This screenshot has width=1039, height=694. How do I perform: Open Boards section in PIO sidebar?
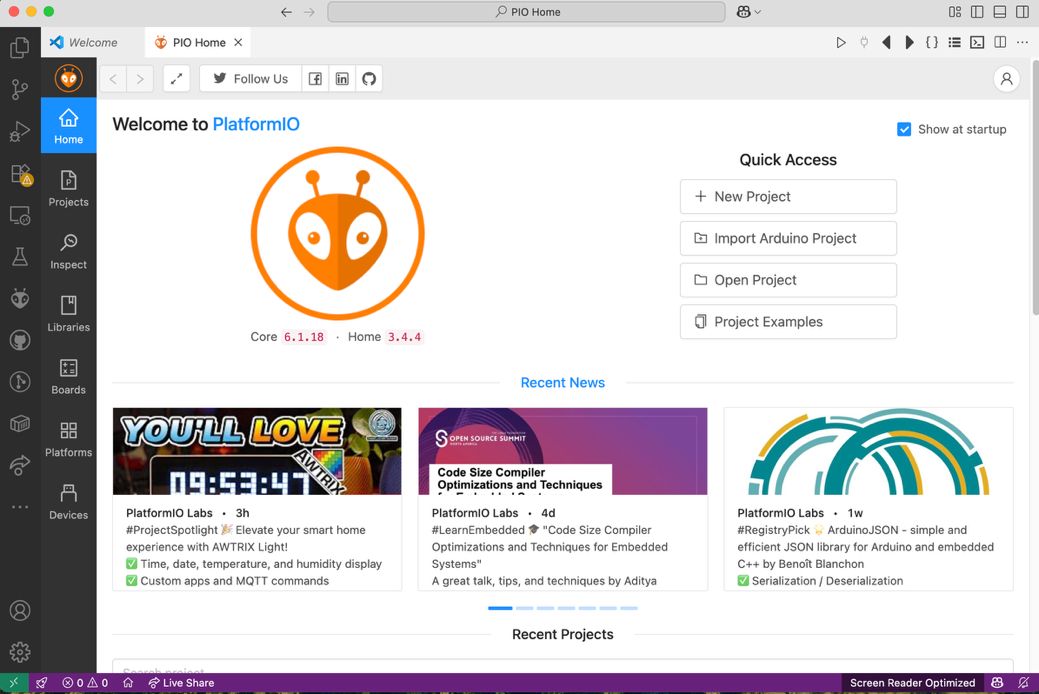[68, 376]
